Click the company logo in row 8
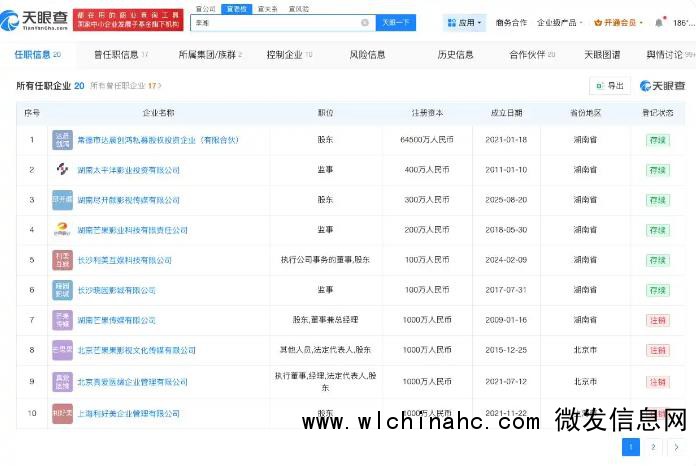The height and width of the screenshot is (466, 696). [x=62, y=350]
